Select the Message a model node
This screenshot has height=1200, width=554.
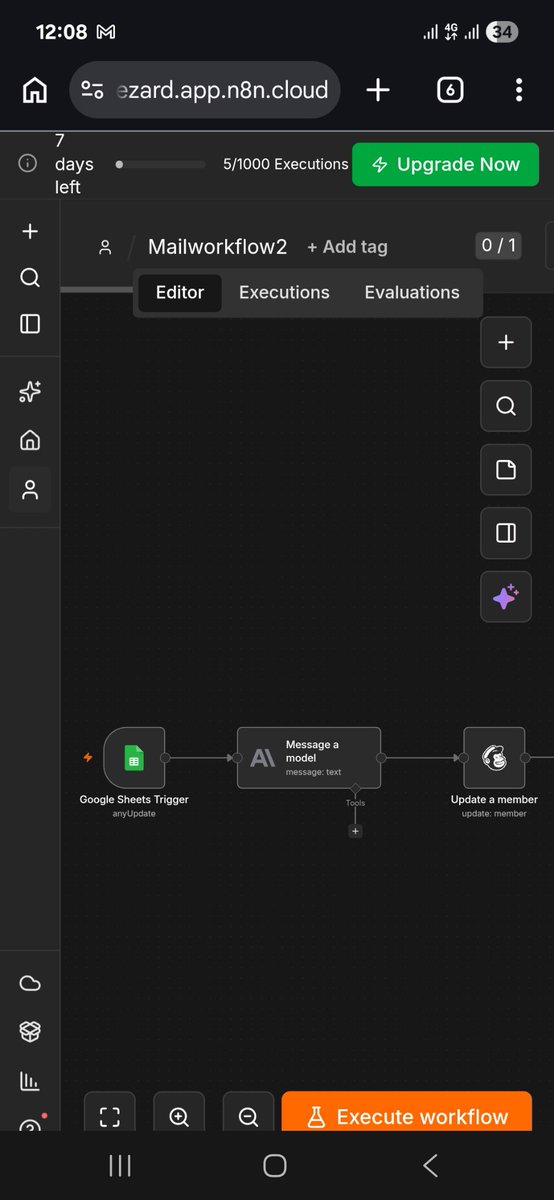pyautogui.click(x=309, y=758)
